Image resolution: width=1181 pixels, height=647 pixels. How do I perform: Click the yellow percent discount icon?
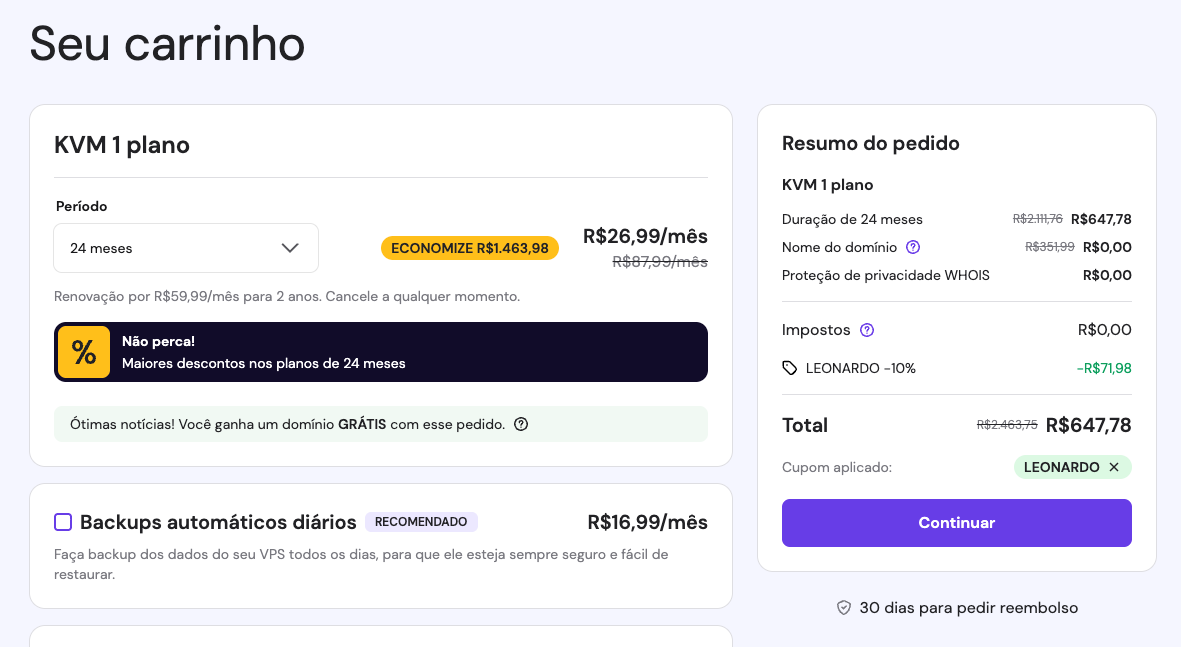[x=84, y=352]
